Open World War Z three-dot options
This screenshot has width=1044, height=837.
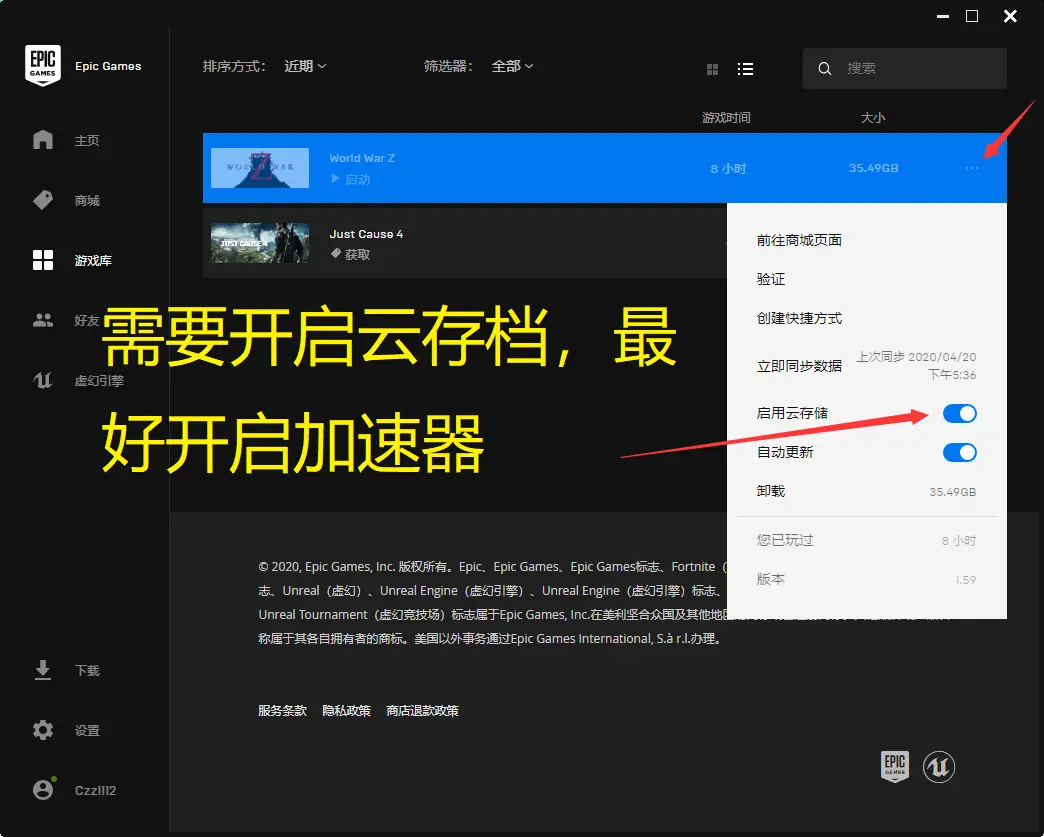click(972, 168)
